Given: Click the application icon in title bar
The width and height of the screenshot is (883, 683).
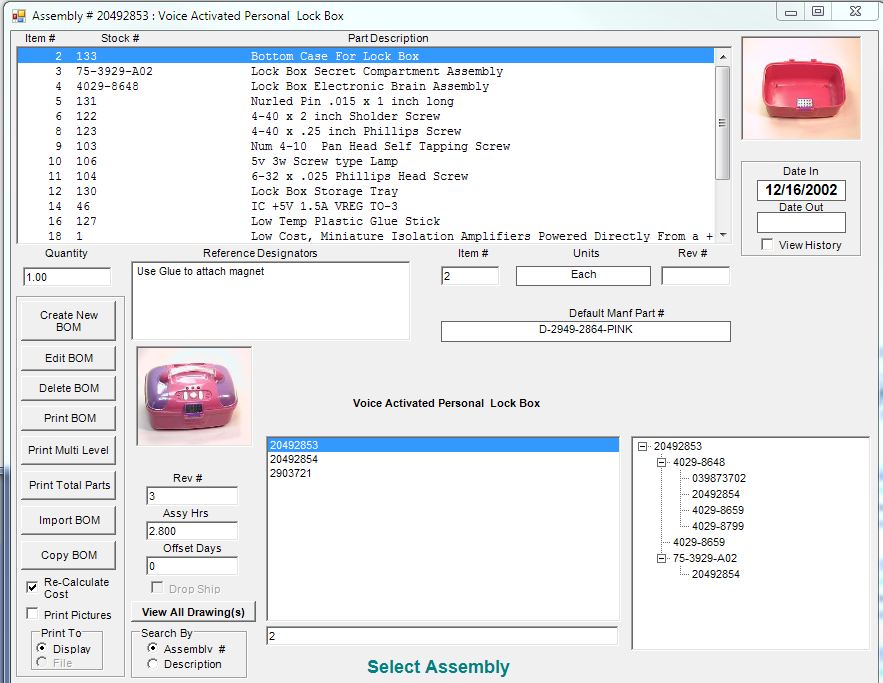Looking at the screenshot, I should click(19, 16).
